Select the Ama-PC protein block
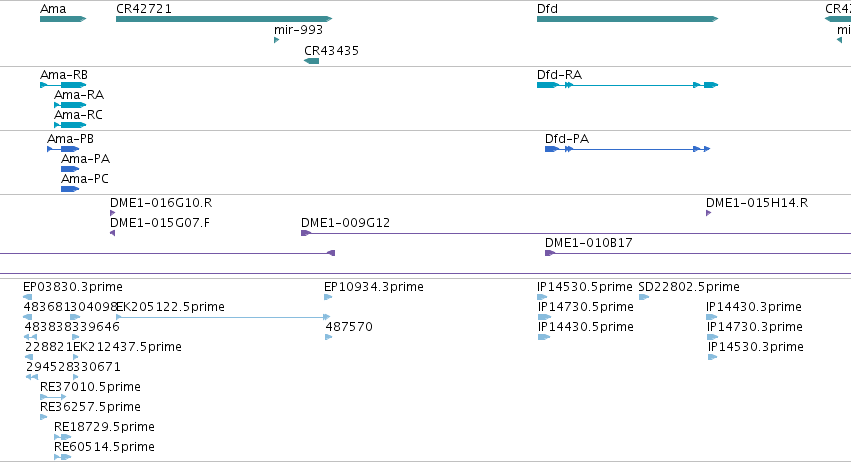Viewport: 851px width, 462px height. (70, 189)
